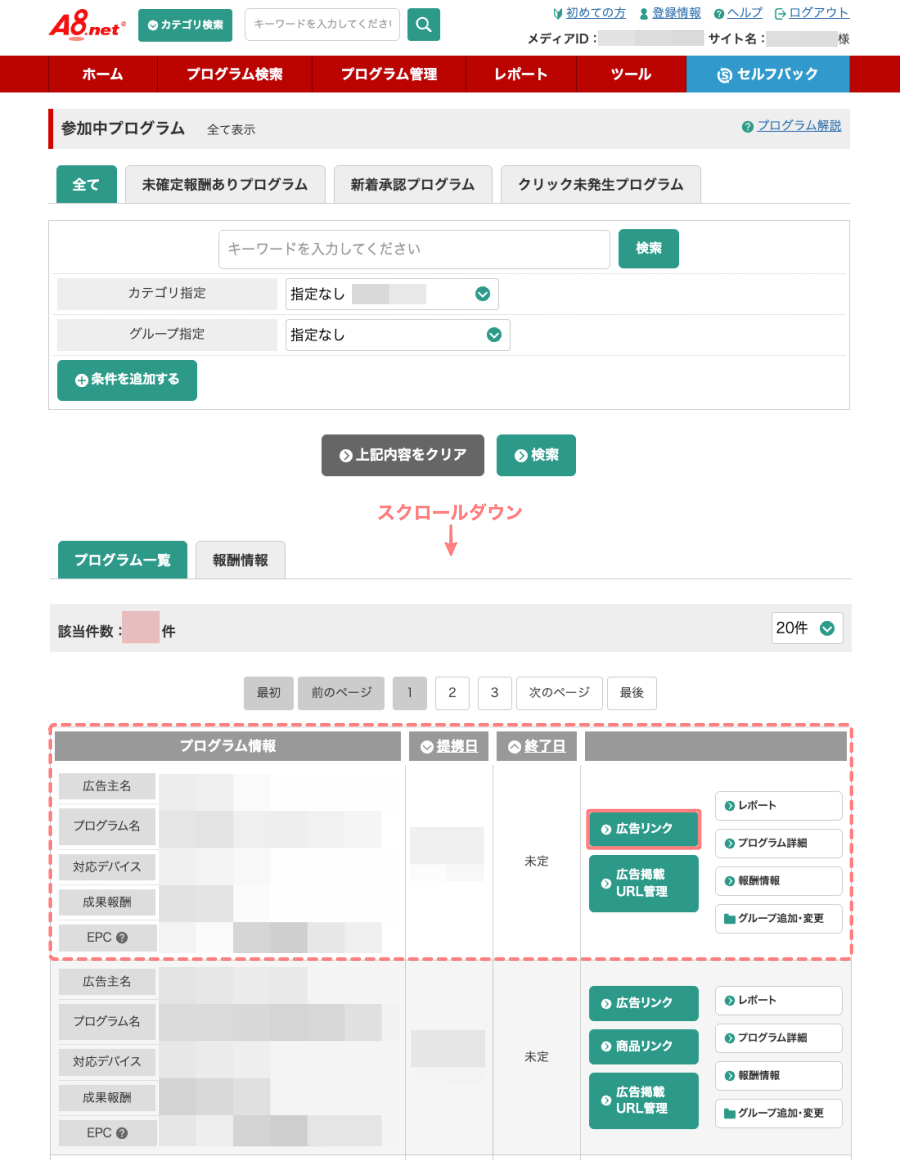Click the highlighted 広告リンク button
Screen dimensions: 900x1160
(x=643, y=829)
